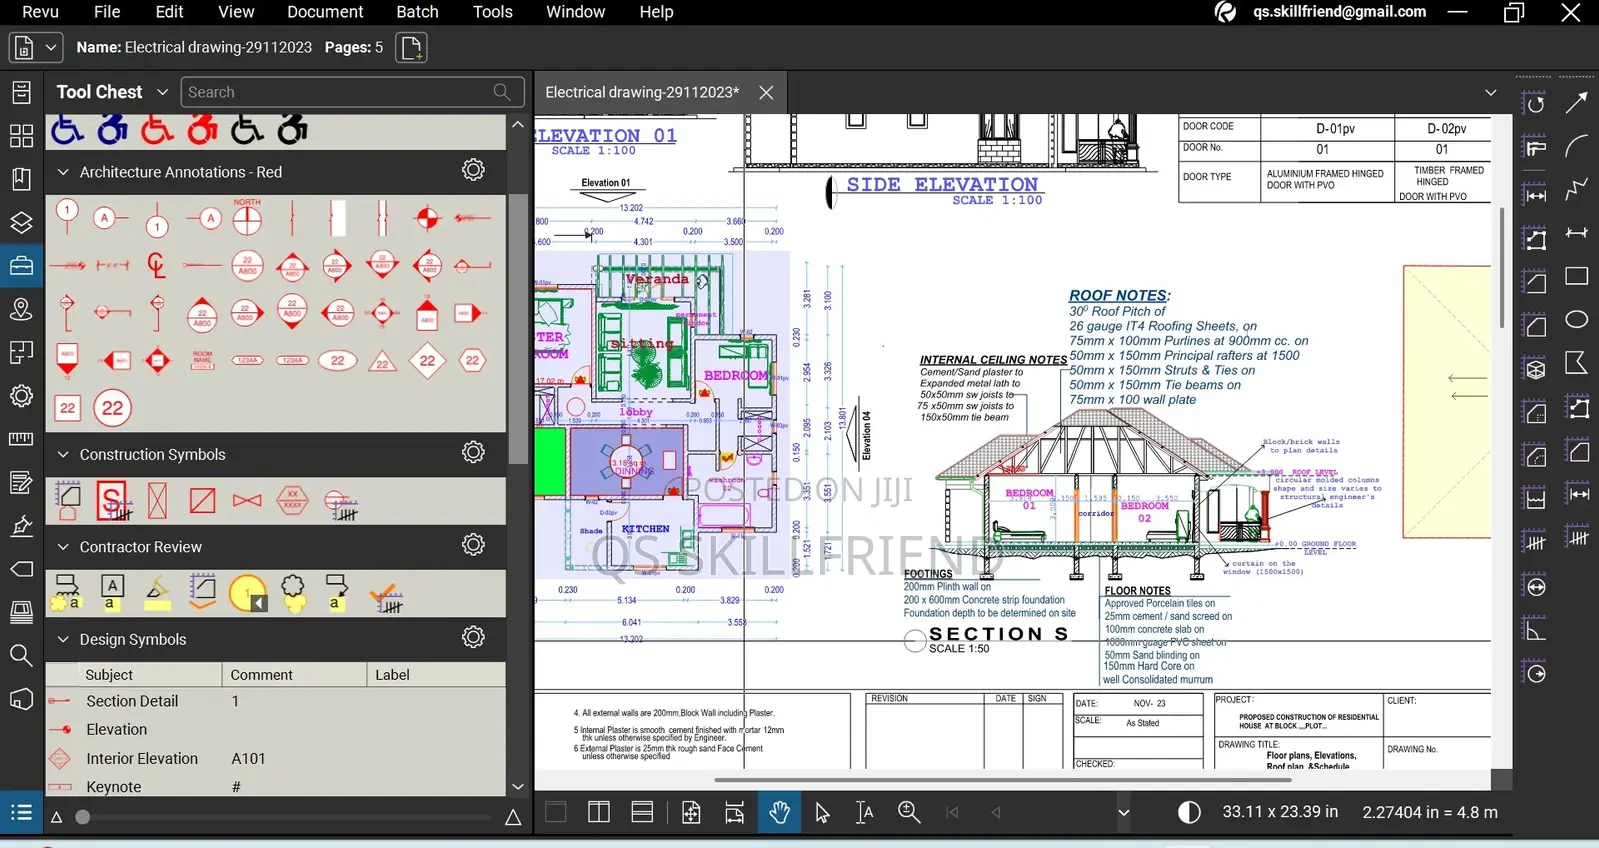Activate the Zoom magnifier tool
Image resolution: width=1599 pixels, height=848 pixels.
909,812
